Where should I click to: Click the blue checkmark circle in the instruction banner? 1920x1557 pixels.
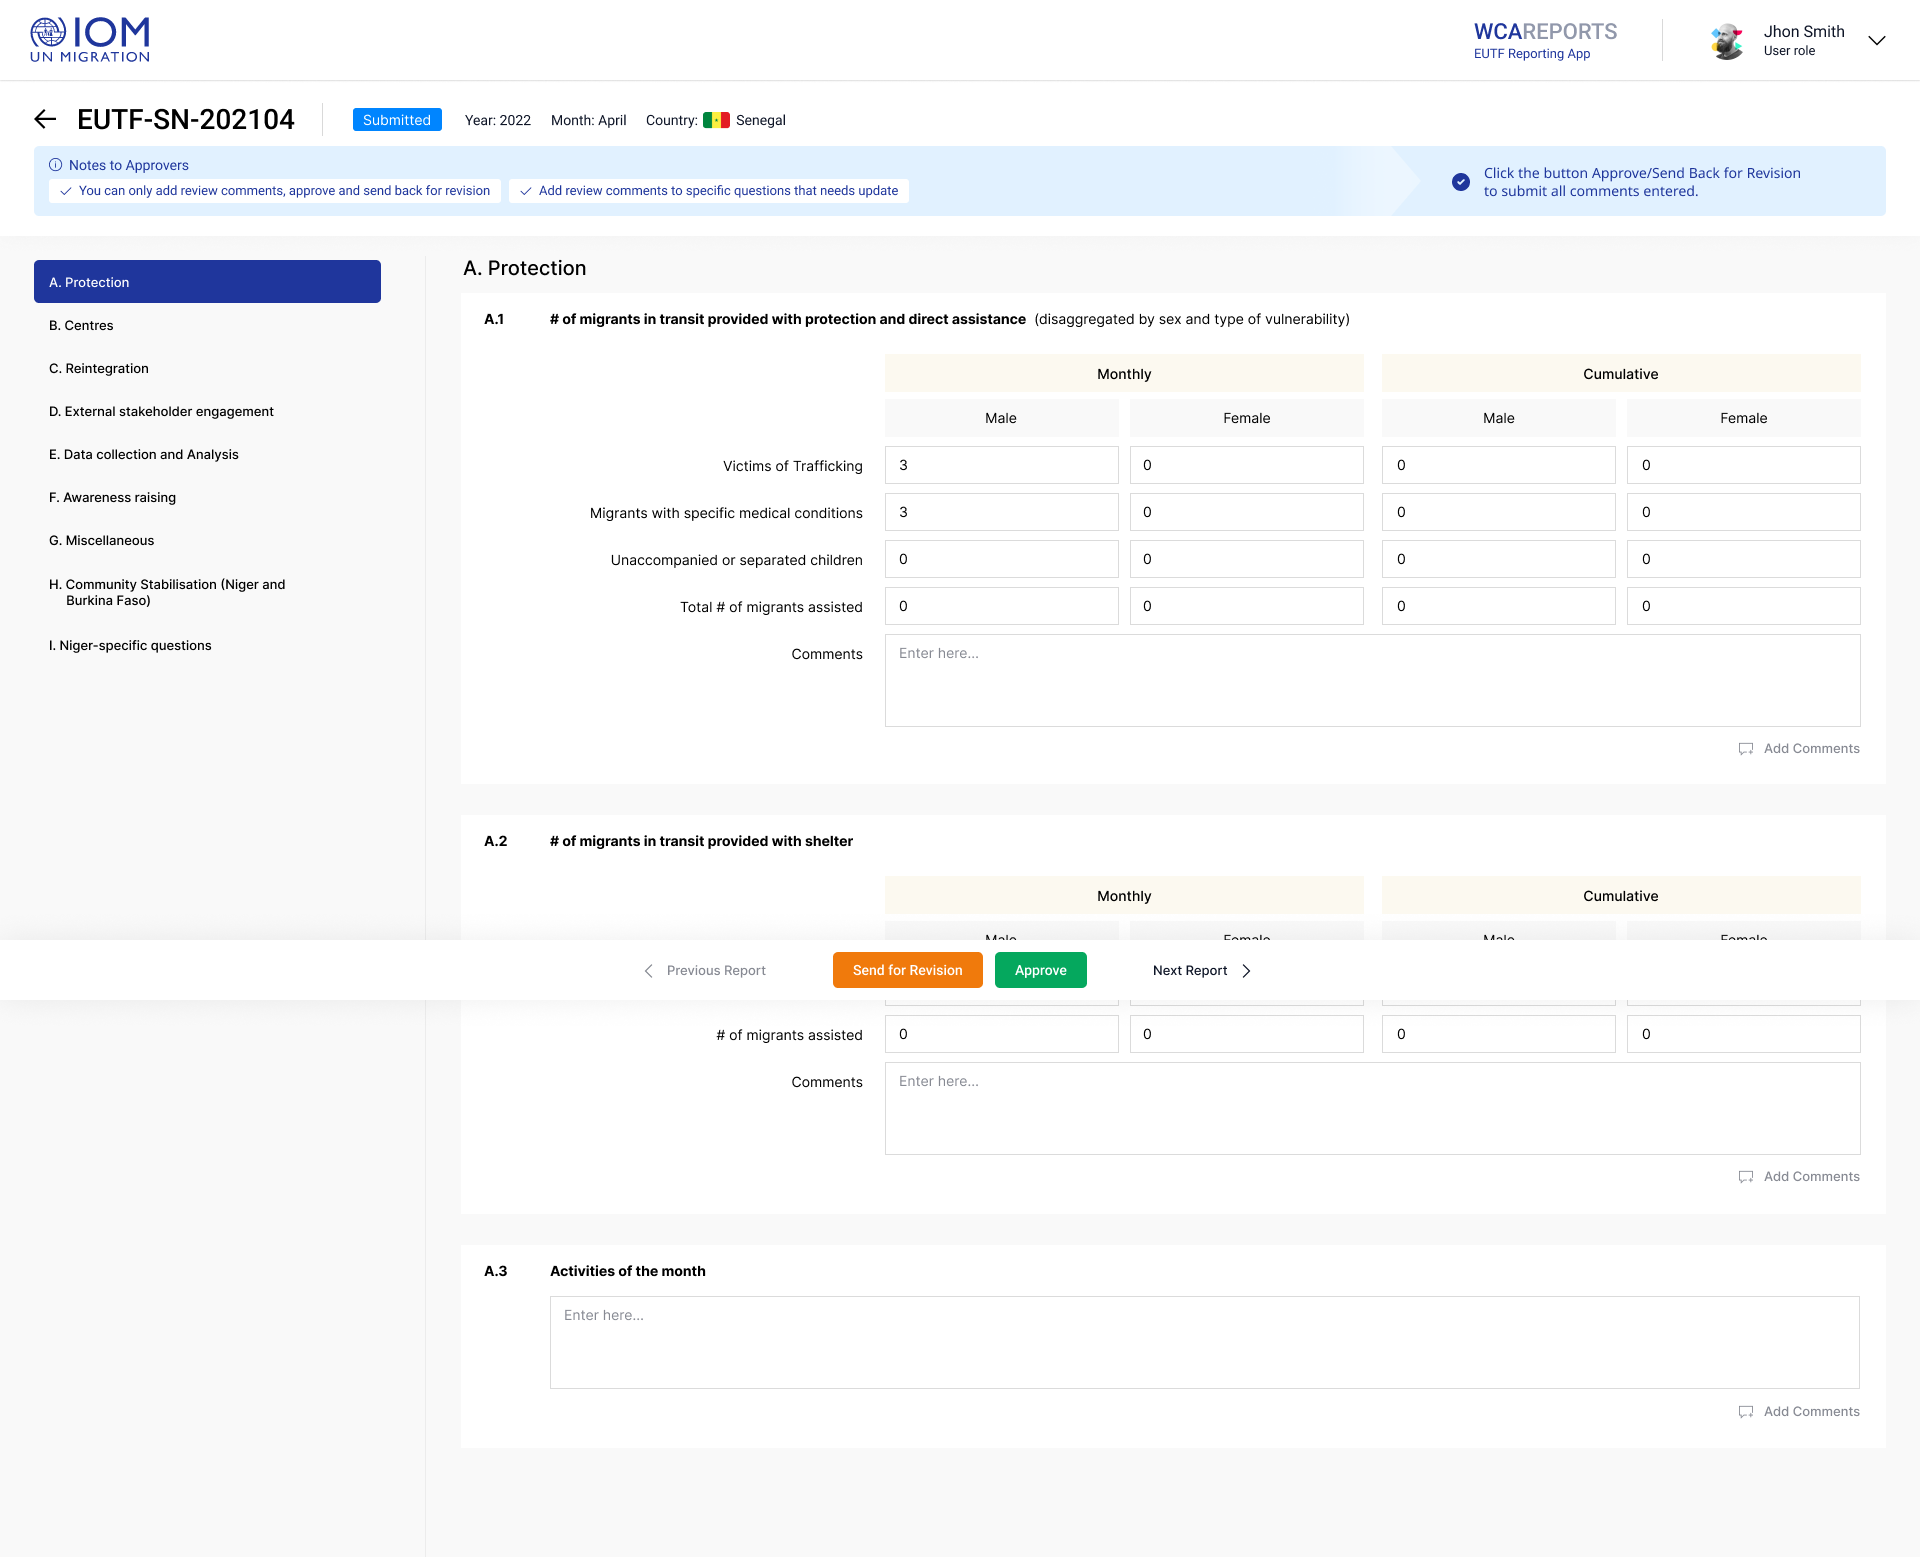(x=1461, y=182)
